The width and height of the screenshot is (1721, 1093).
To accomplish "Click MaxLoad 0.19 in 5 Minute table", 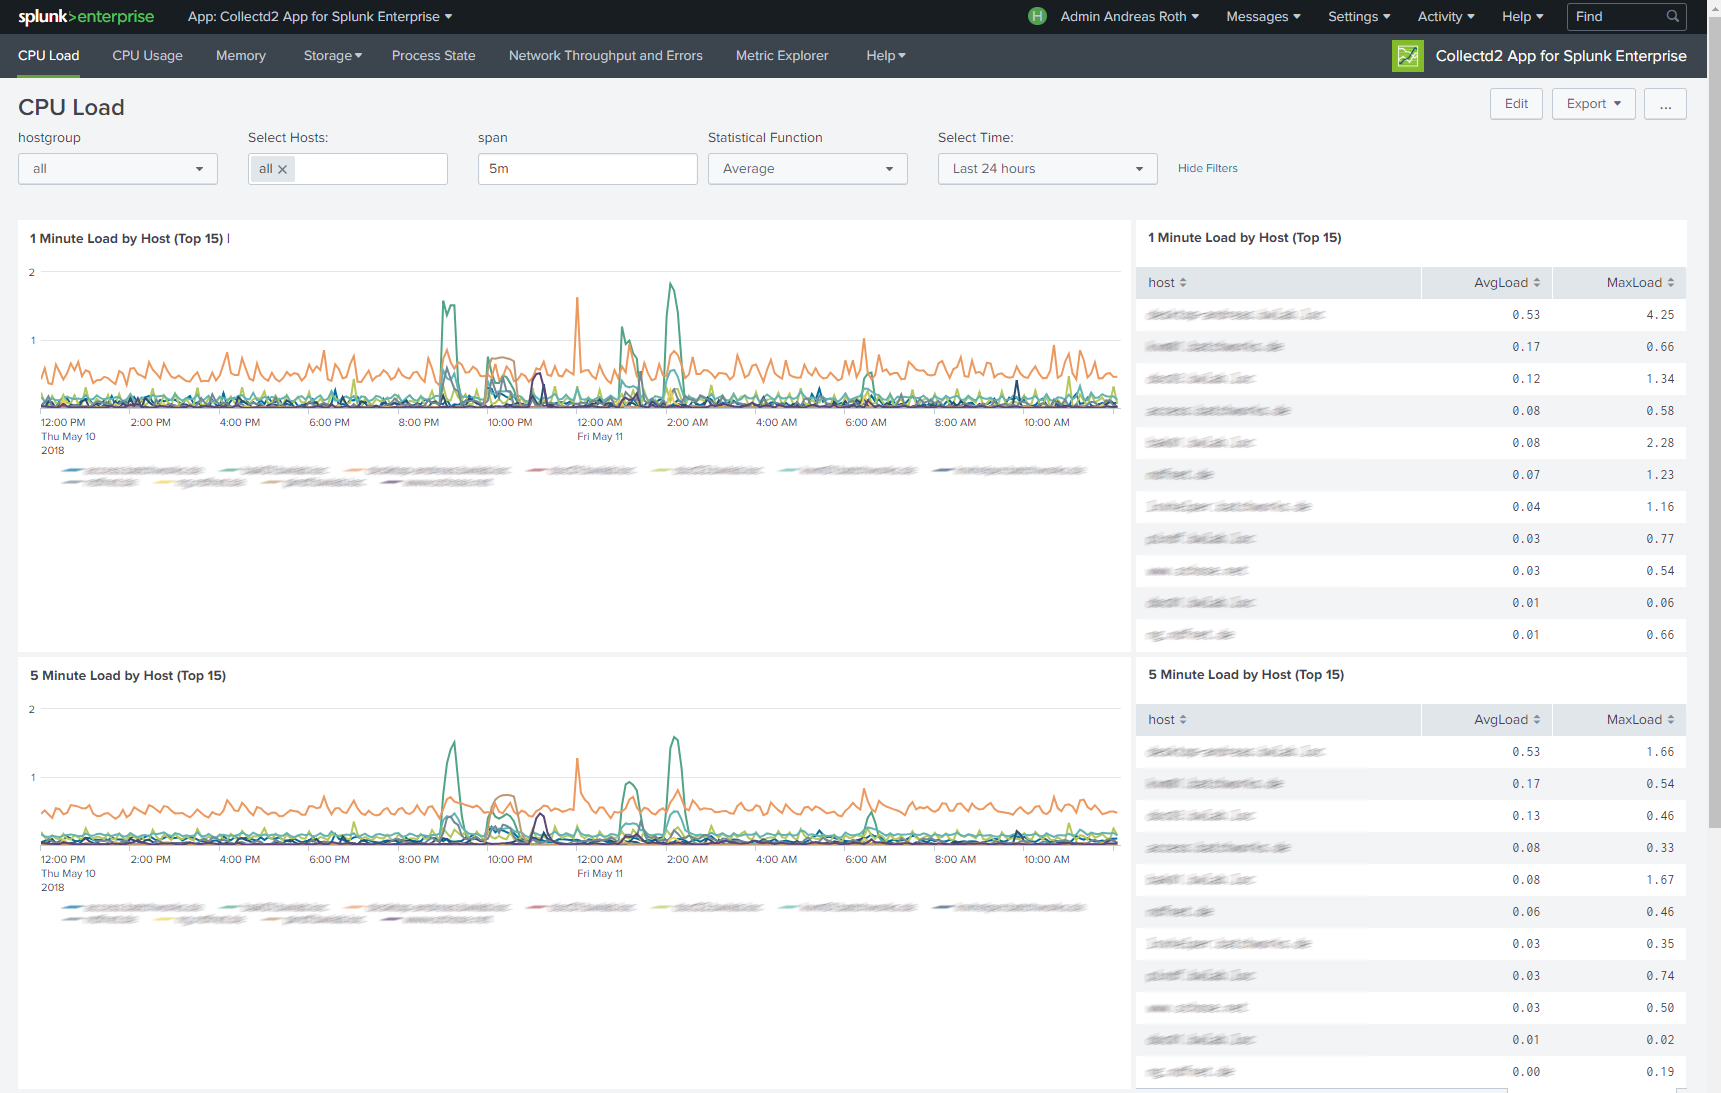I will pyautogui.click(x=1660, y=1072).
